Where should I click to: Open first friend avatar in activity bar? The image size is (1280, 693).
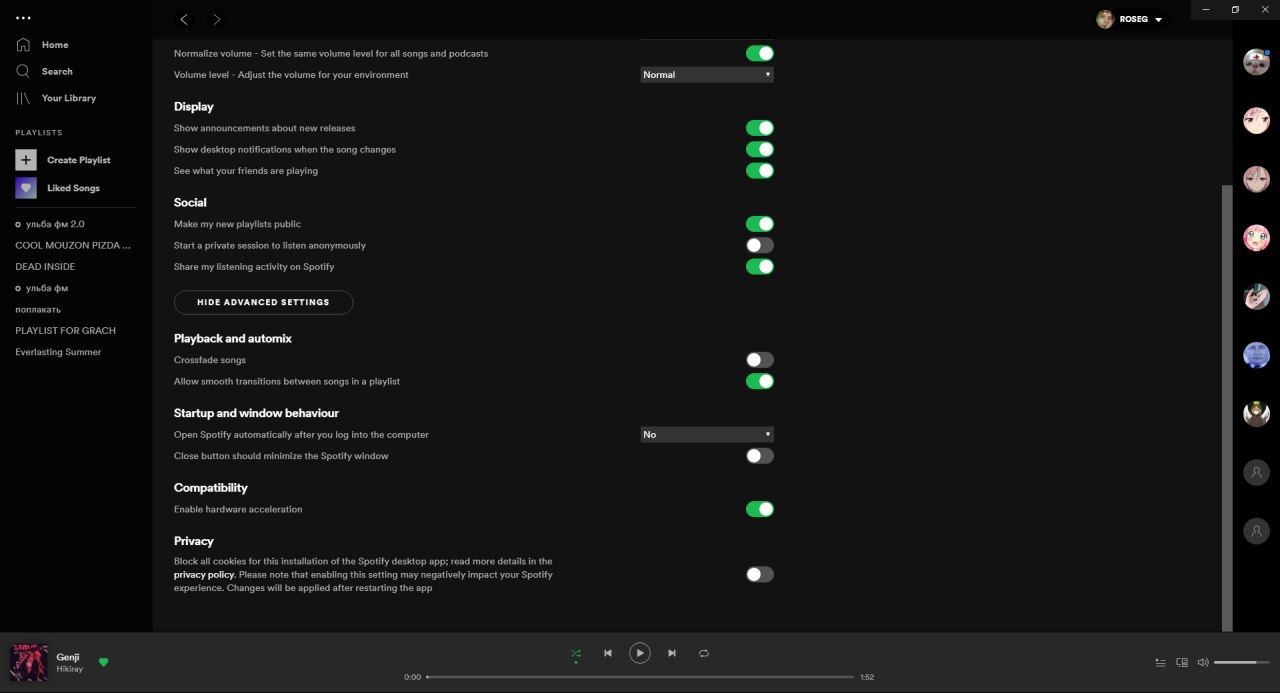pyautogui.click(x=1256, y=62)
